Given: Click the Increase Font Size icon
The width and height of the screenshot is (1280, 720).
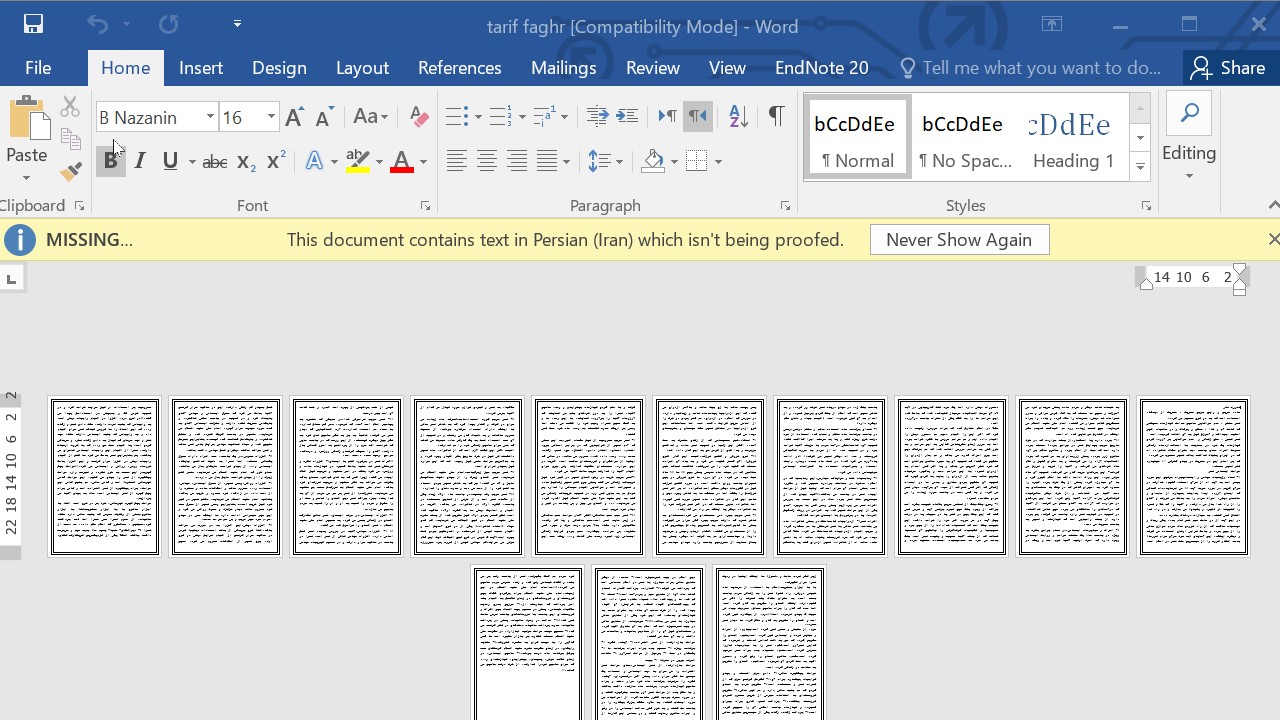Looking at the screenshot, I should pyautogui.click(x=294, y=117).
